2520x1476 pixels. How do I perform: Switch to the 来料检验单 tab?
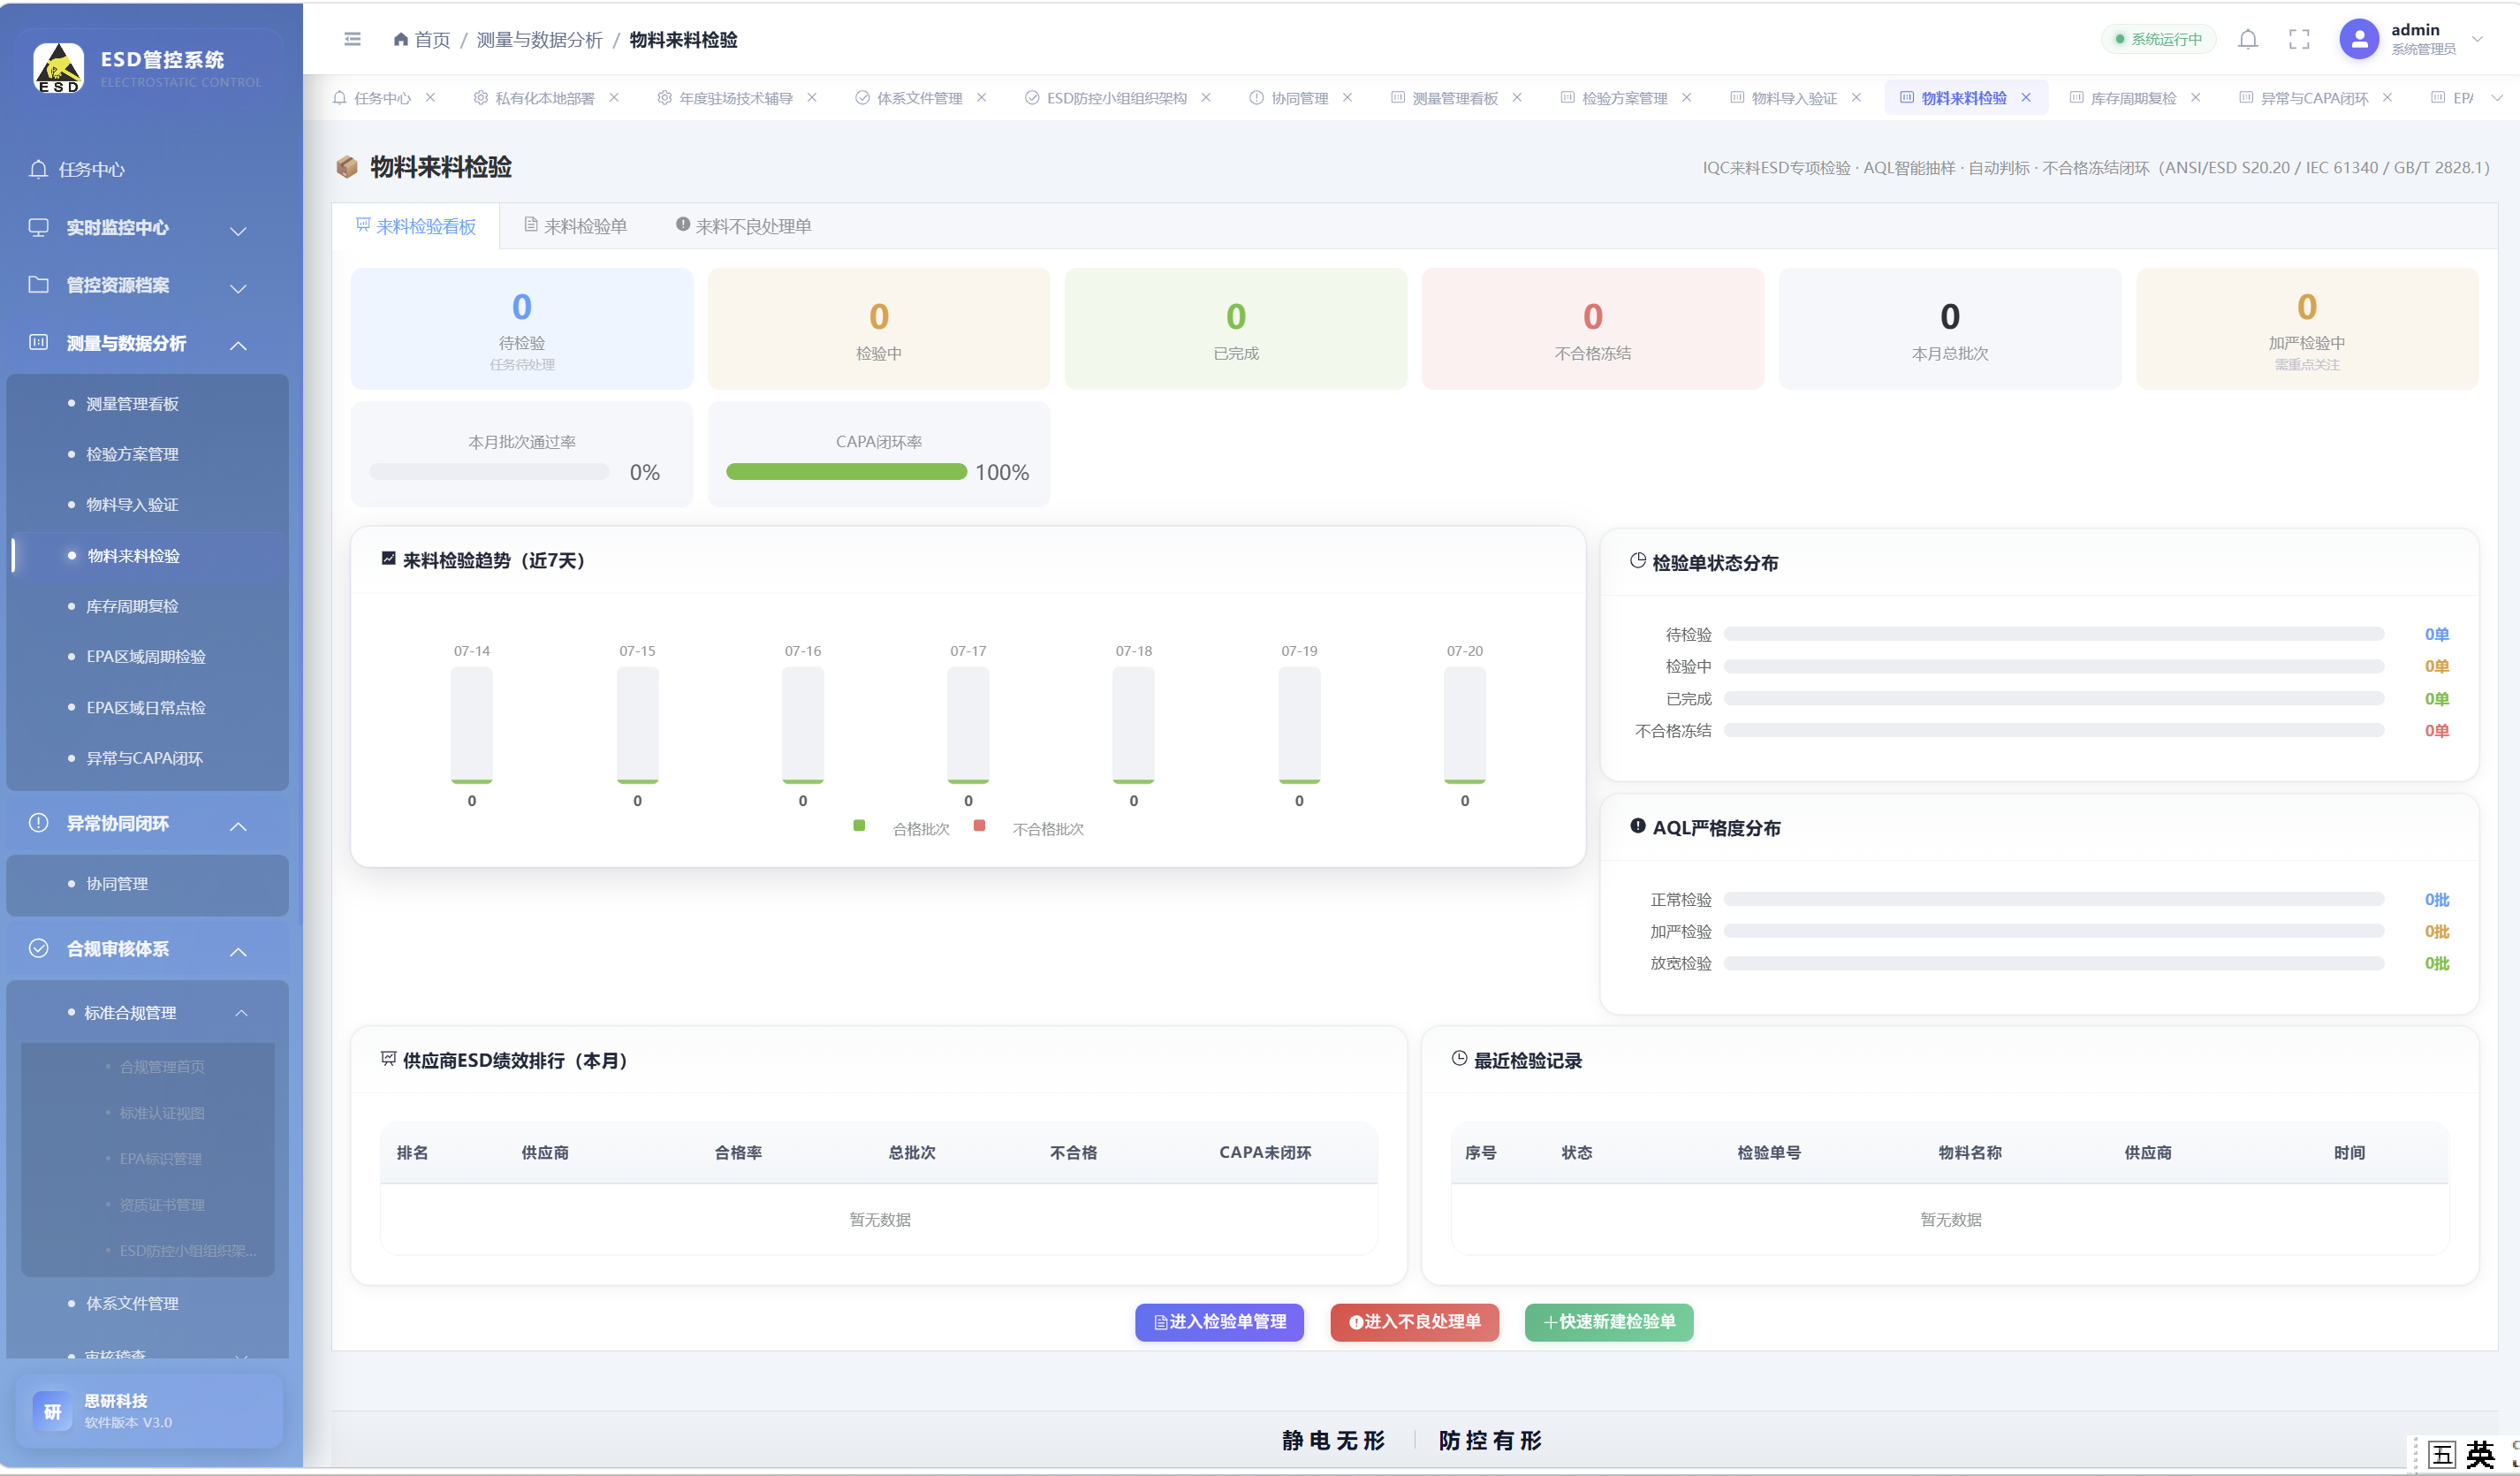576,226
